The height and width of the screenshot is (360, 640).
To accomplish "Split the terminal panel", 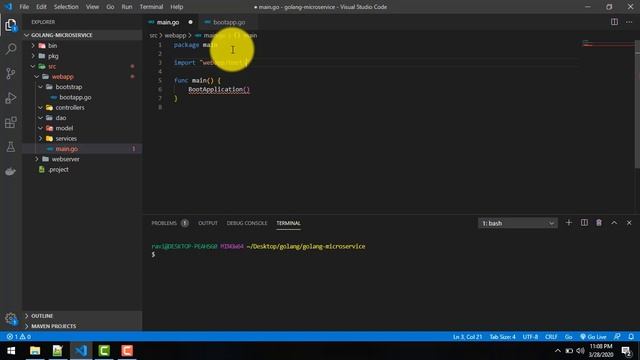I will 584,223.
